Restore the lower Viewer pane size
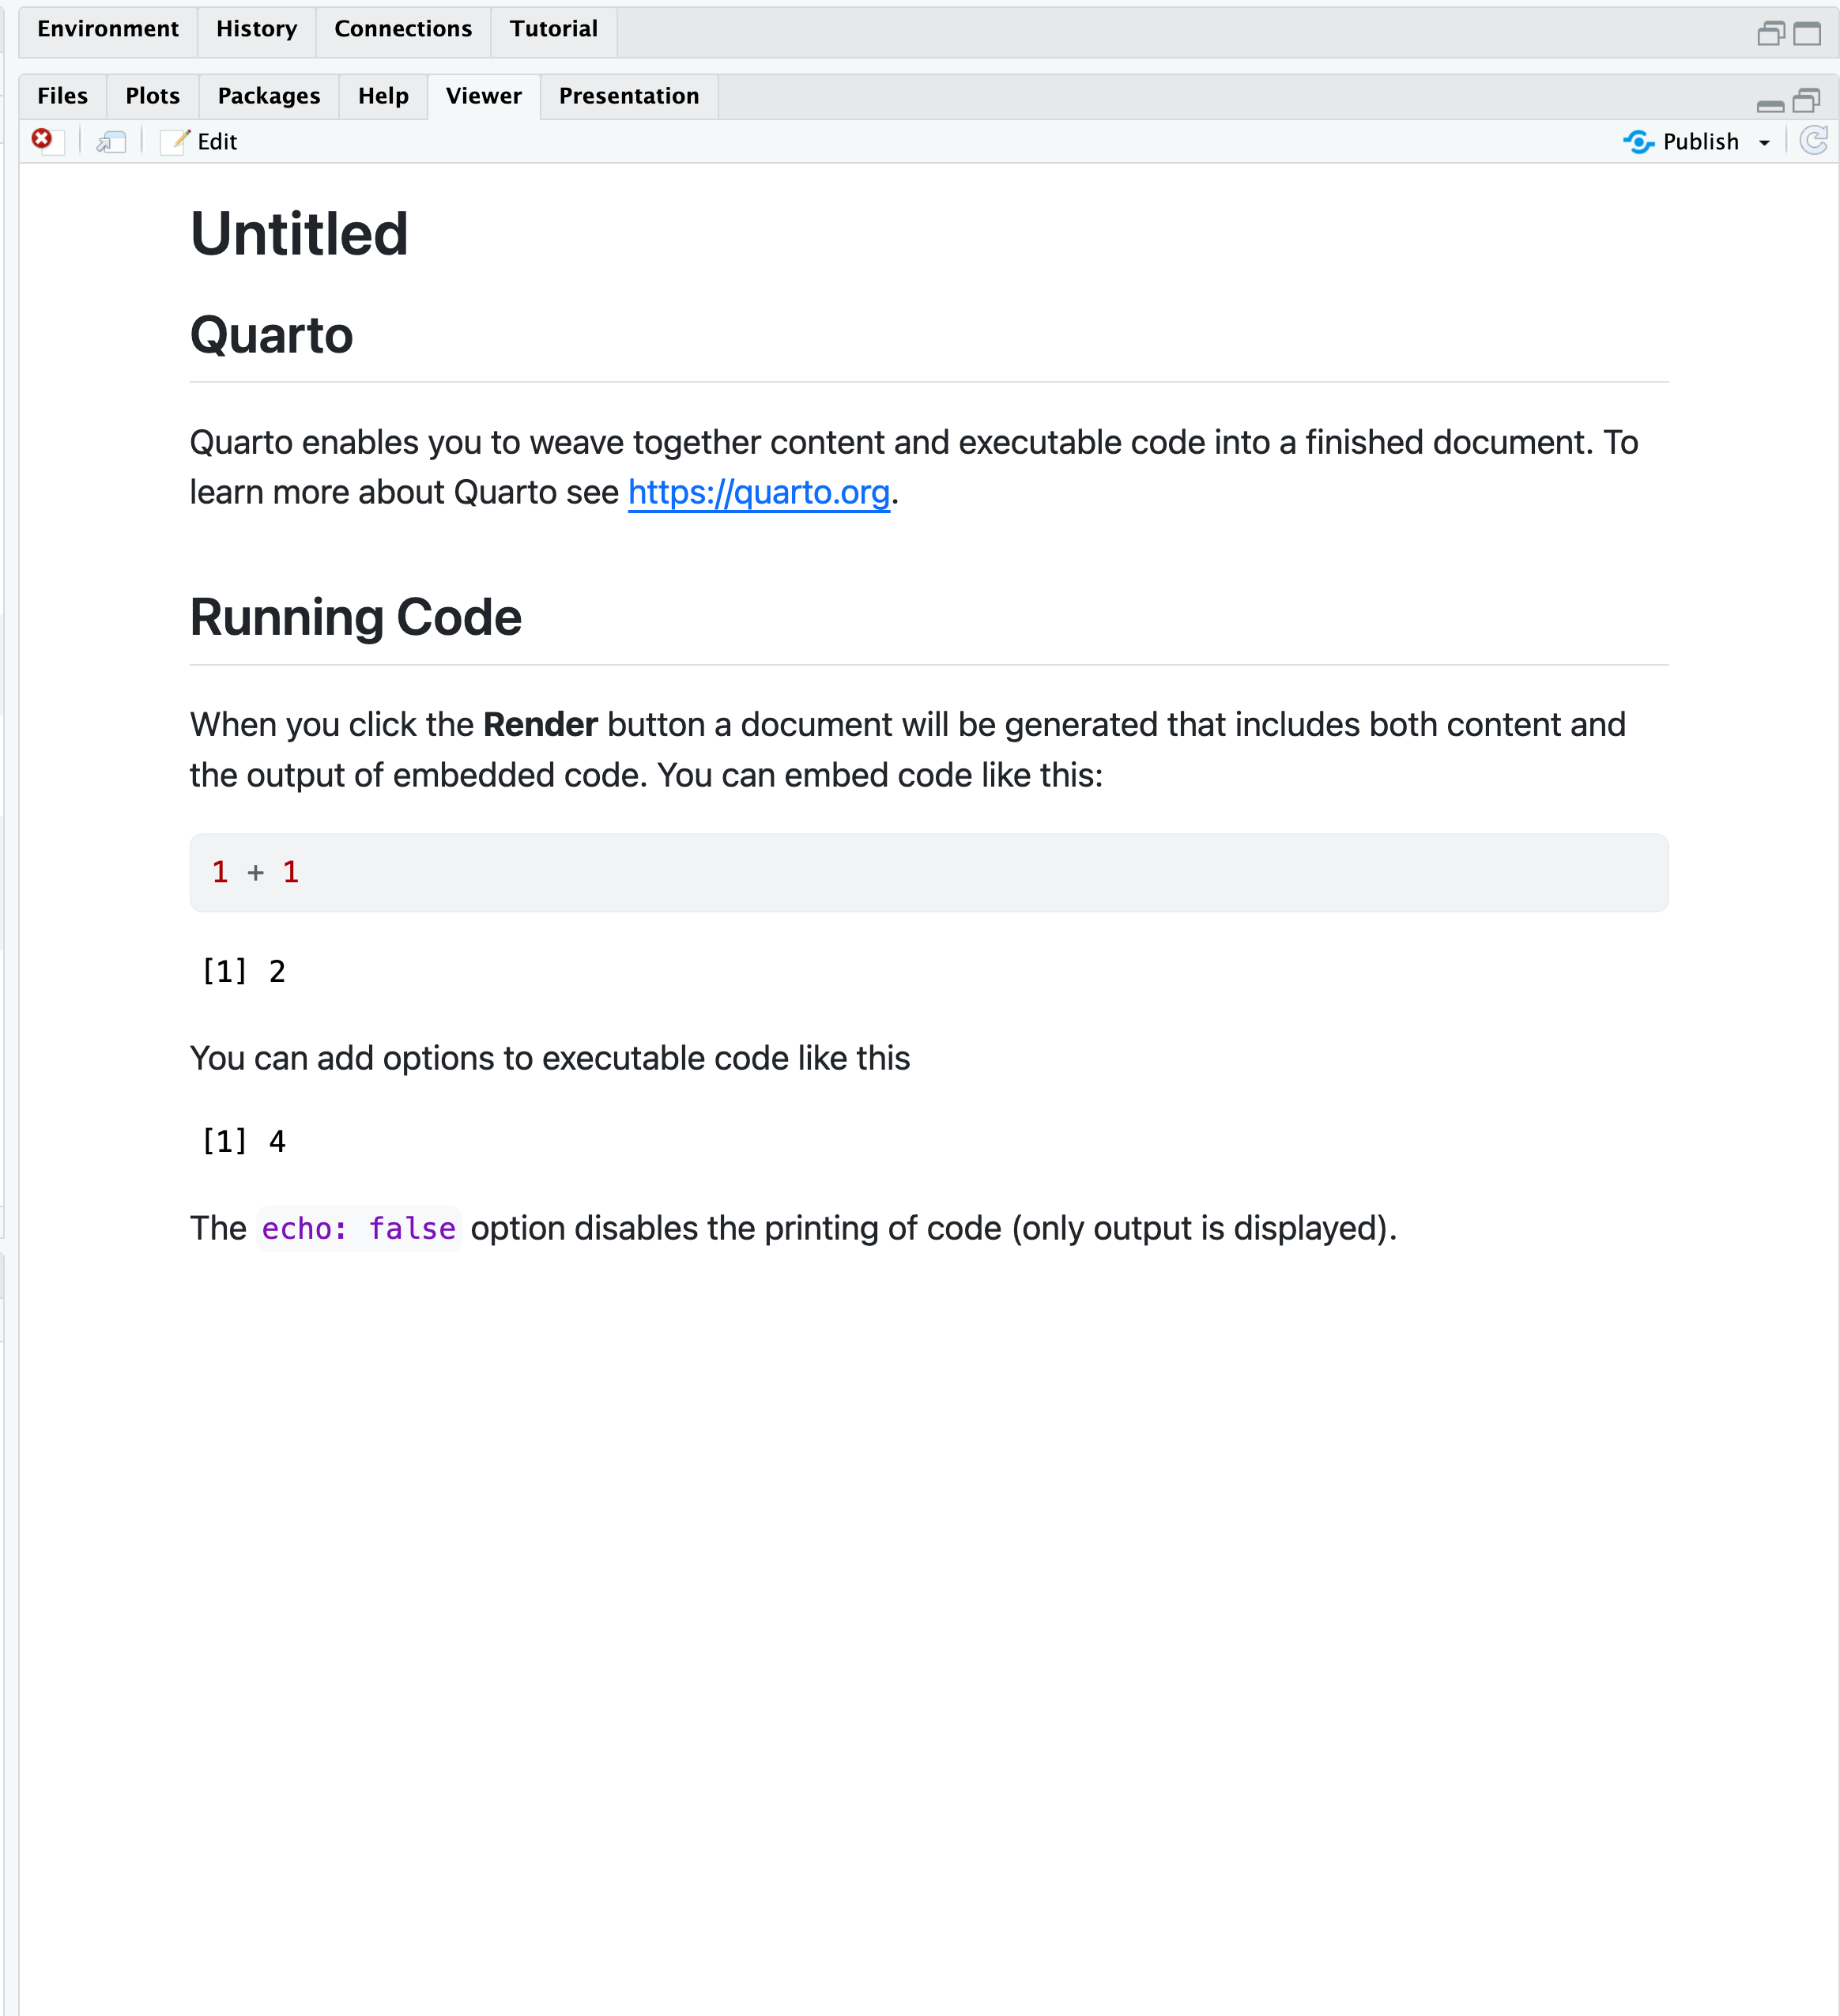1840x2016 pixels. (1806, 100)
